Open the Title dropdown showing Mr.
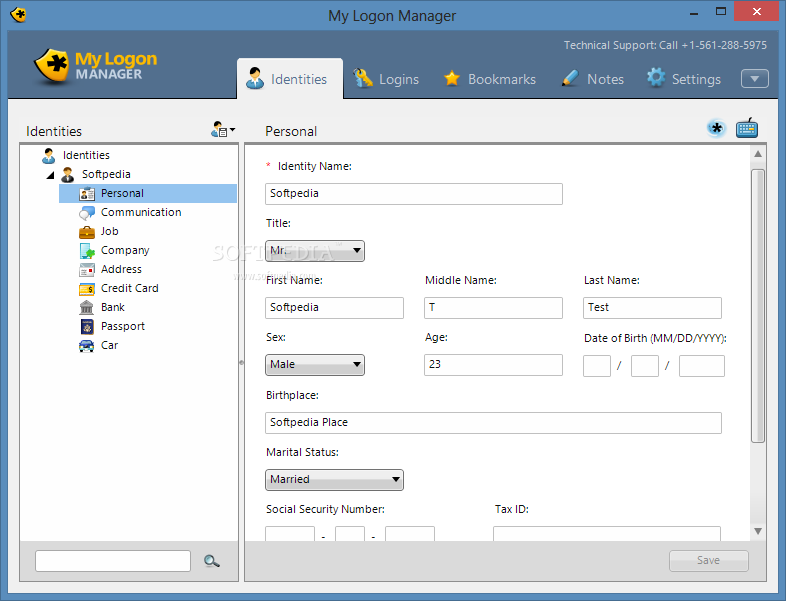Screen dimensions: 786x601 pyautogui.click(x=315, y=251)
